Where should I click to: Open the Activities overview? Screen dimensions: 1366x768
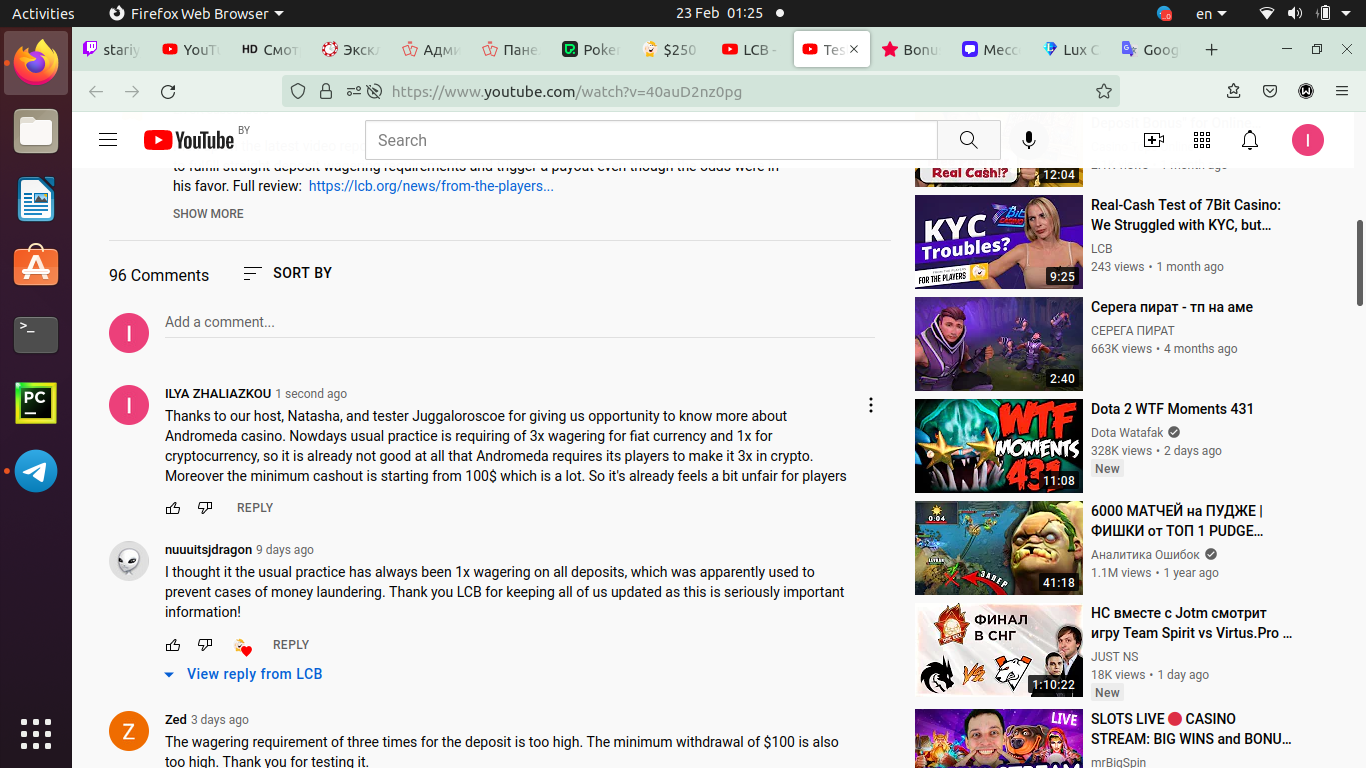(x=43, y=14)
